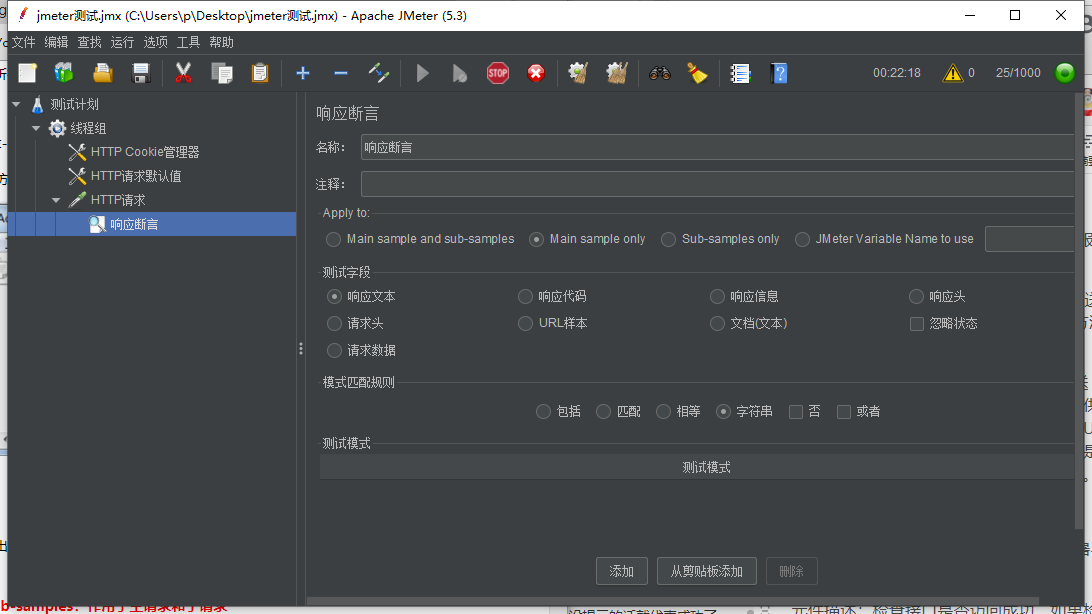Click the 从剪贴板添加 button

point(707,572)
